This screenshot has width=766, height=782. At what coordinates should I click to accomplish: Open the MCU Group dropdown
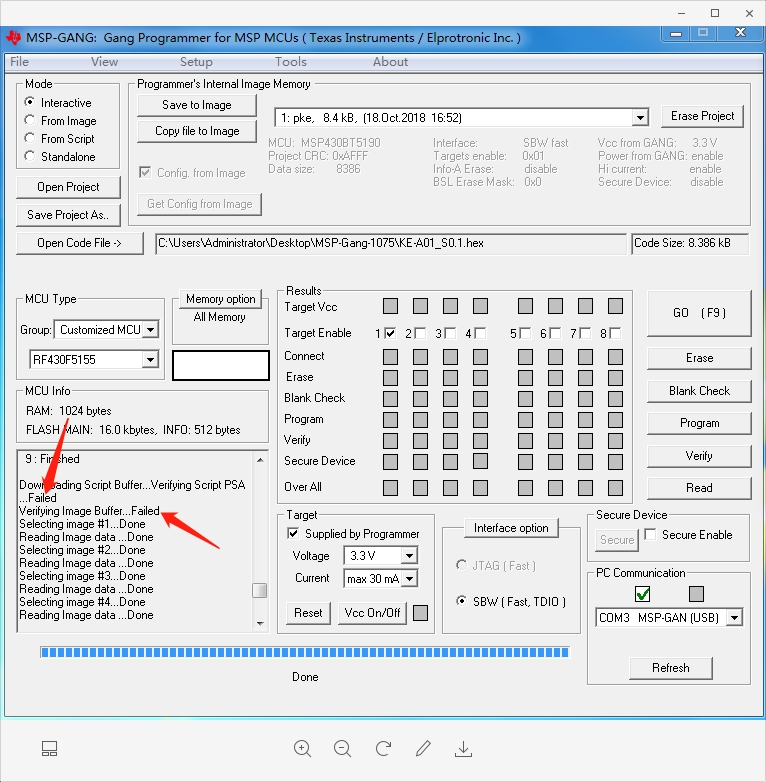pos(150,329)
